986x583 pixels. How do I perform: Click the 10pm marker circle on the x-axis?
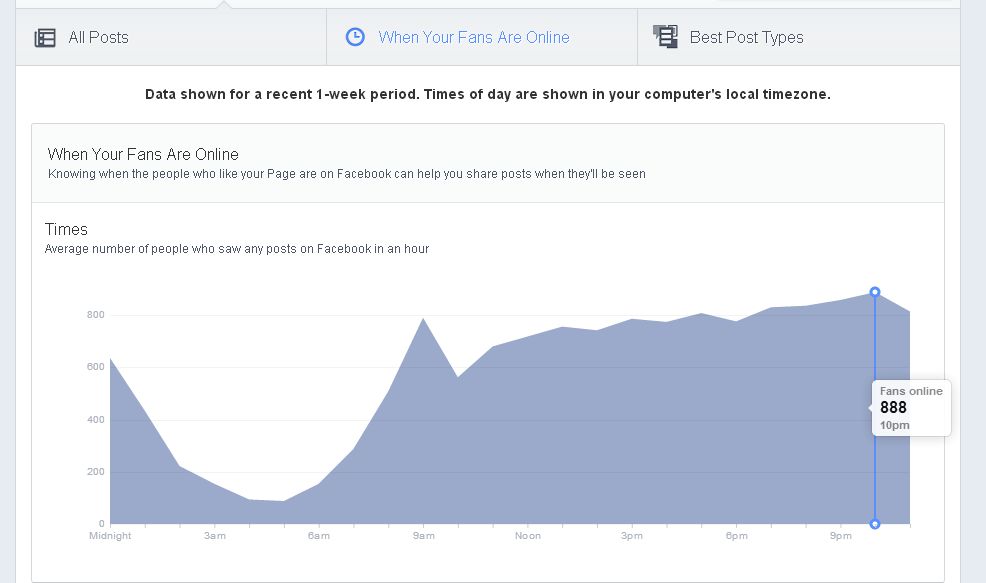click(875, 524)
